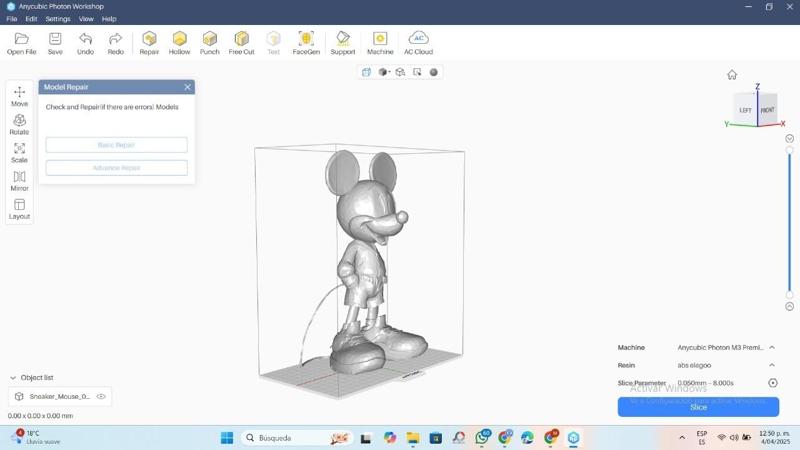Select the Move tool
800x450 pixels.
click(x=19, y=96)
